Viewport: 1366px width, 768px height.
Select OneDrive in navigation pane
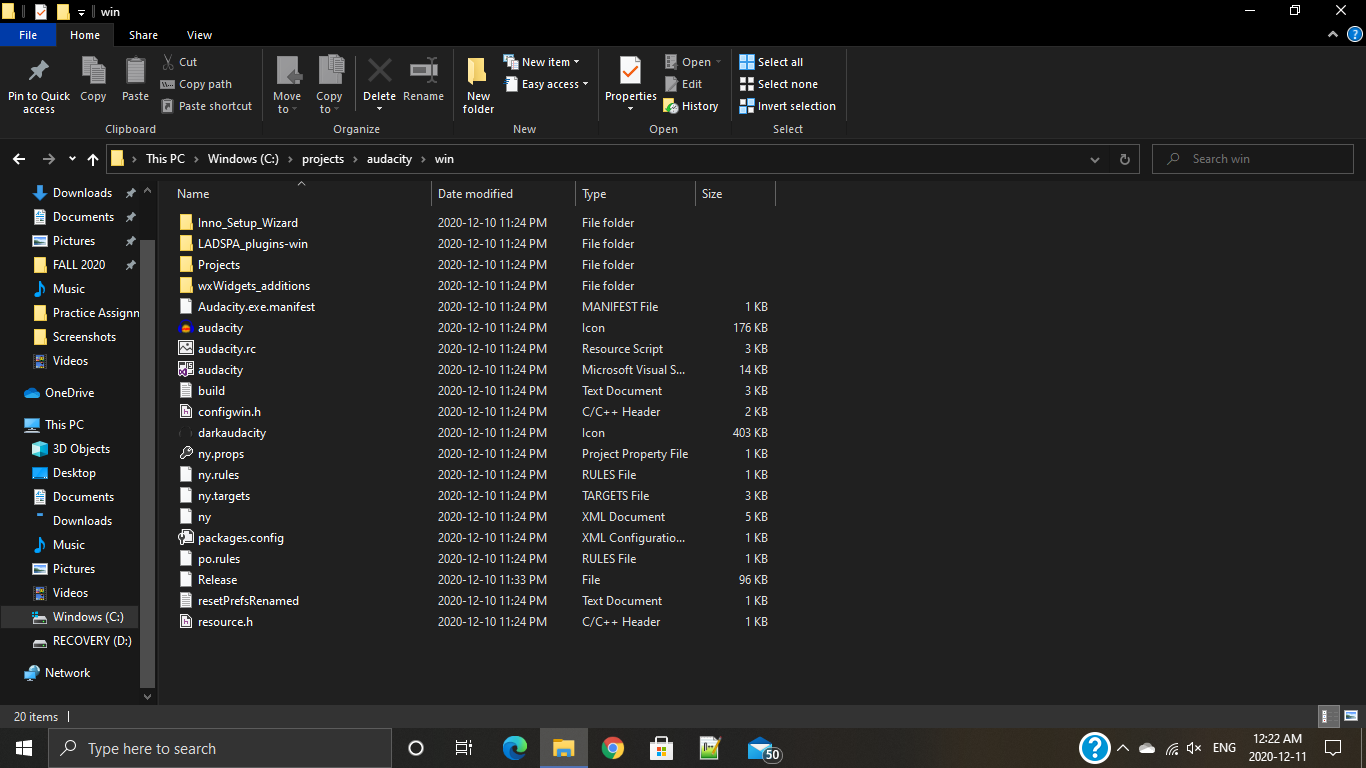69,393
